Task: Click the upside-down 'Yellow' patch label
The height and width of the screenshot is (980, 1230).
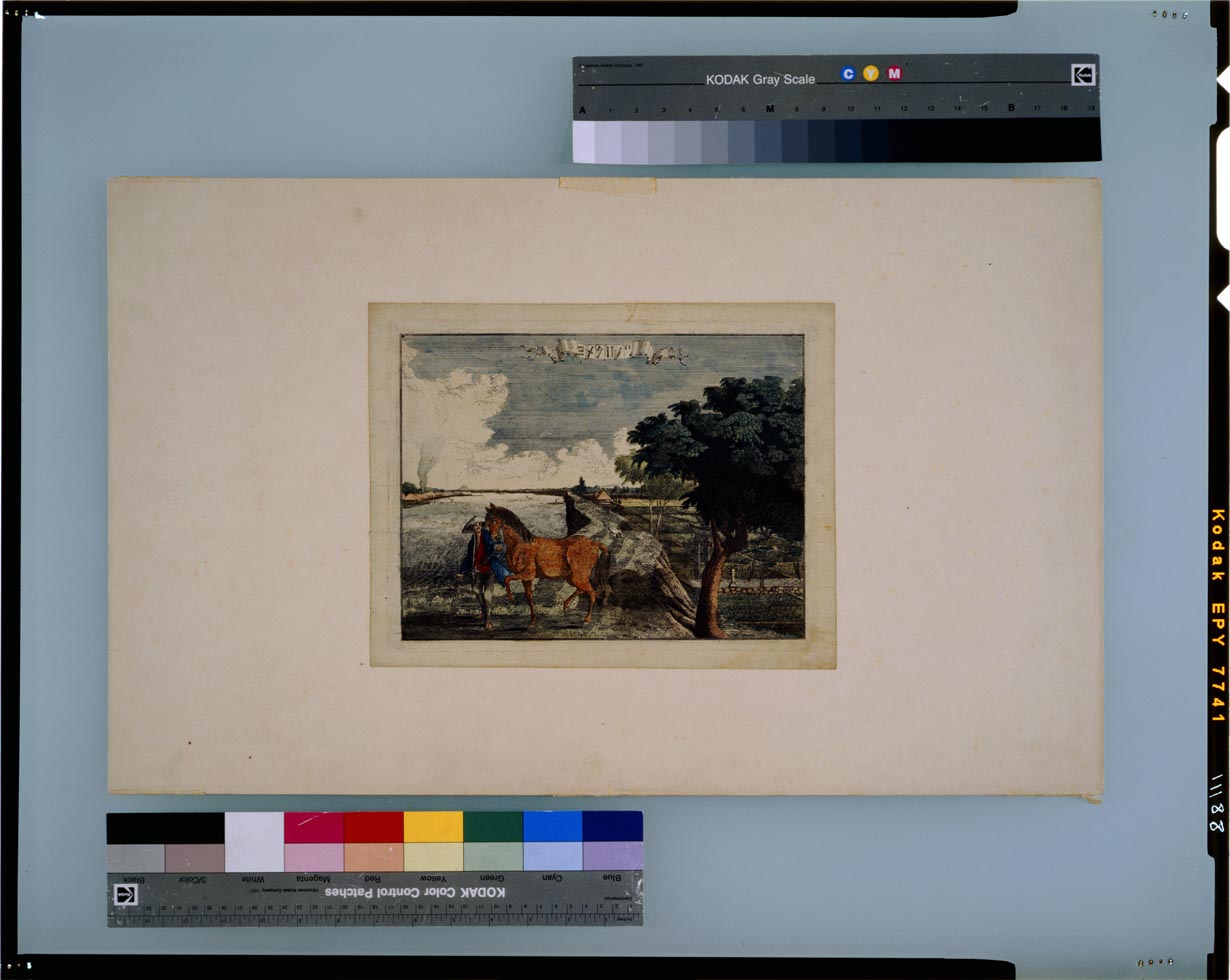Action: pyautogui.click(x=433, y=878)
